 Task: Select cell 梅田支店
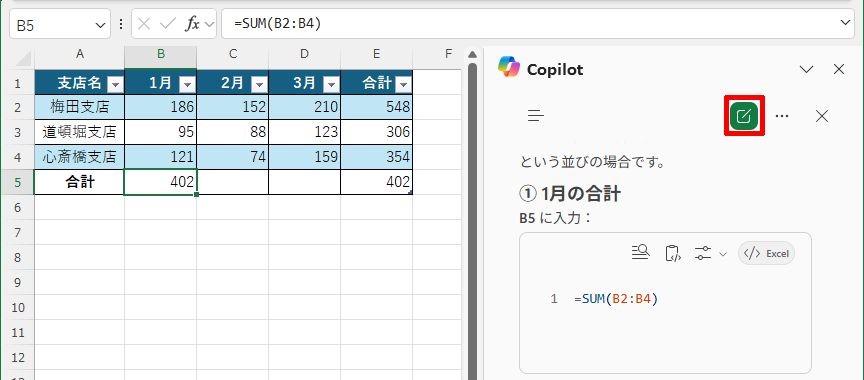click(x=80, y=107)
